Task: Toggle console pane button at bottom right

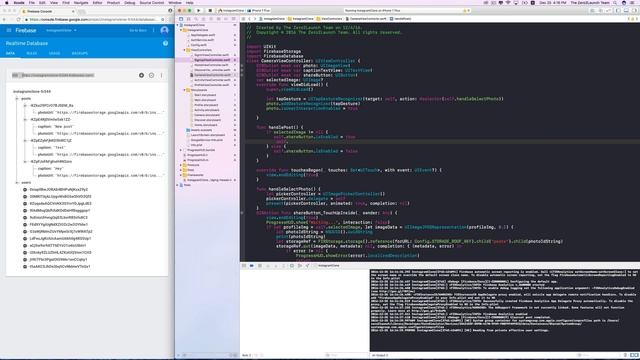Action: click(x=636, y=356)
